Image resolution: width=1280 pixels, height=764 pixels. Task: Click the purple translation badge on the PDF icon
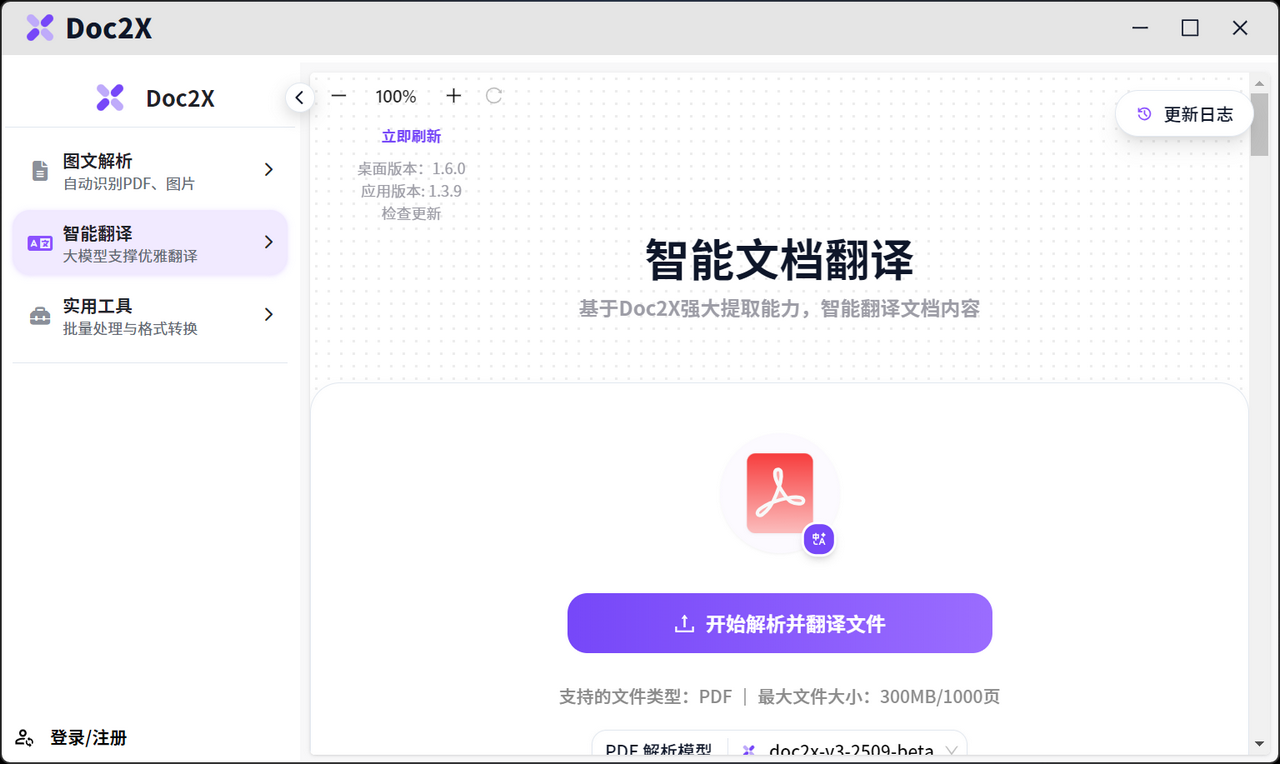819,539
